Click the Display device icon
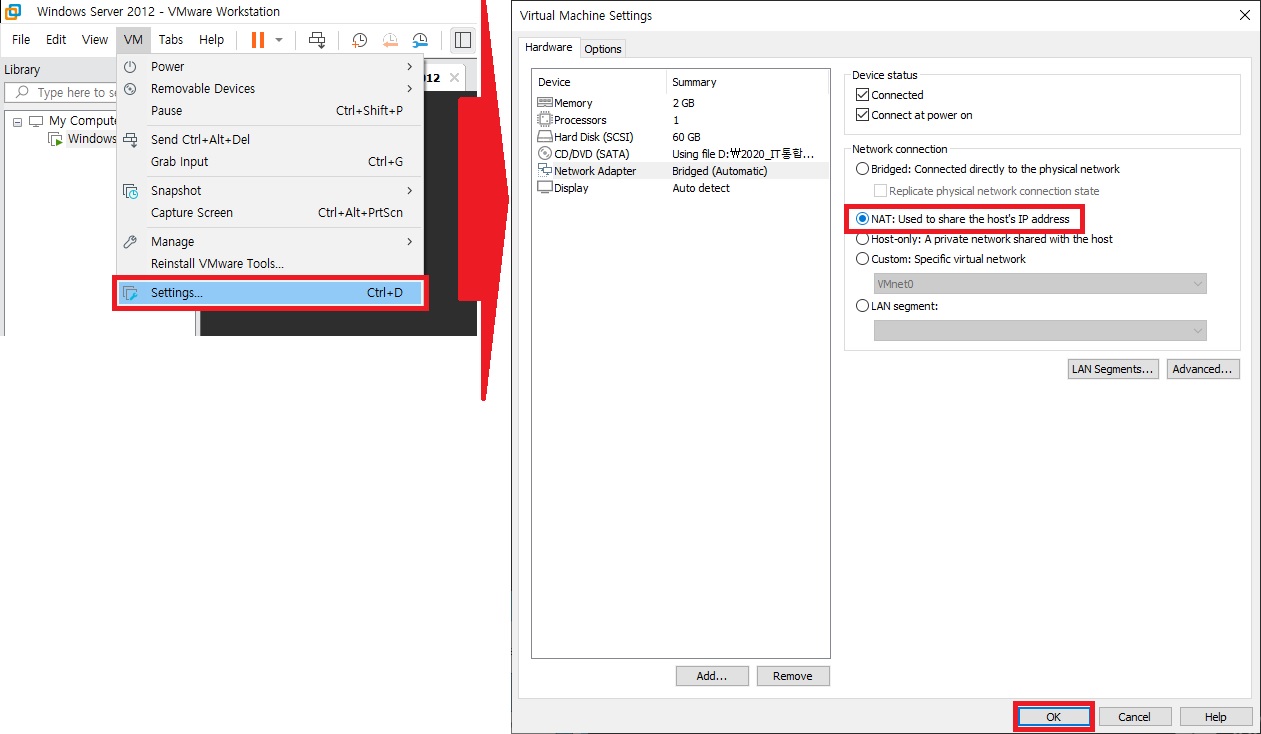Screen dimensions: 1261x734 545,188
